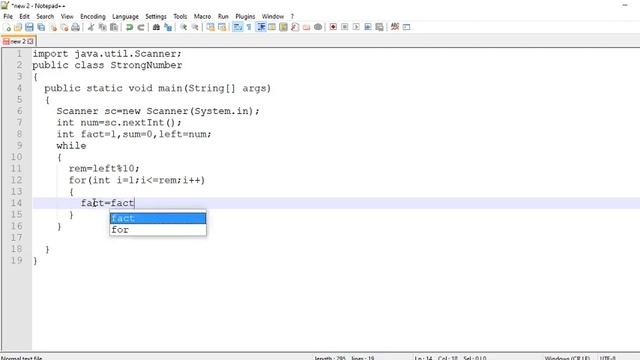Click the Playback macro icon
The height and width of the screenshot is (360, 640).
click(x=356, y=27)
